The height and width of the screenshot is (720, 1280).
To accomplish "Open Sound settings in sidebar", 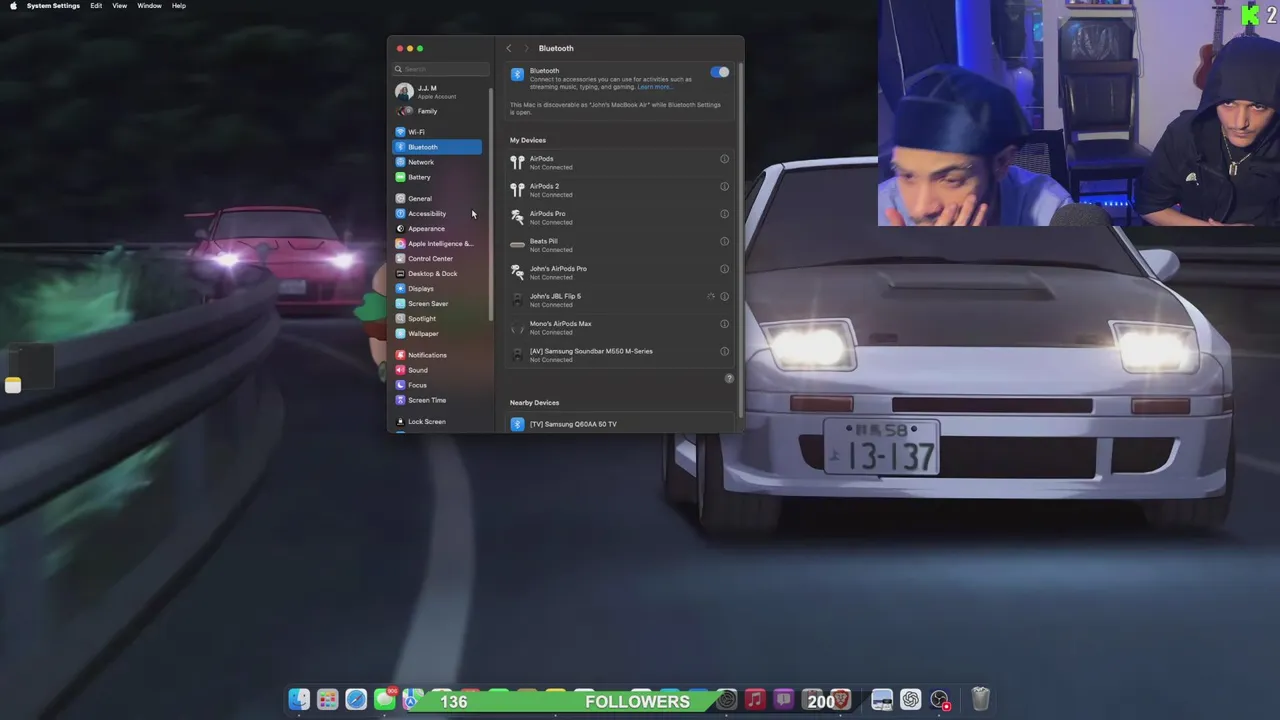I will pos(437,370).
